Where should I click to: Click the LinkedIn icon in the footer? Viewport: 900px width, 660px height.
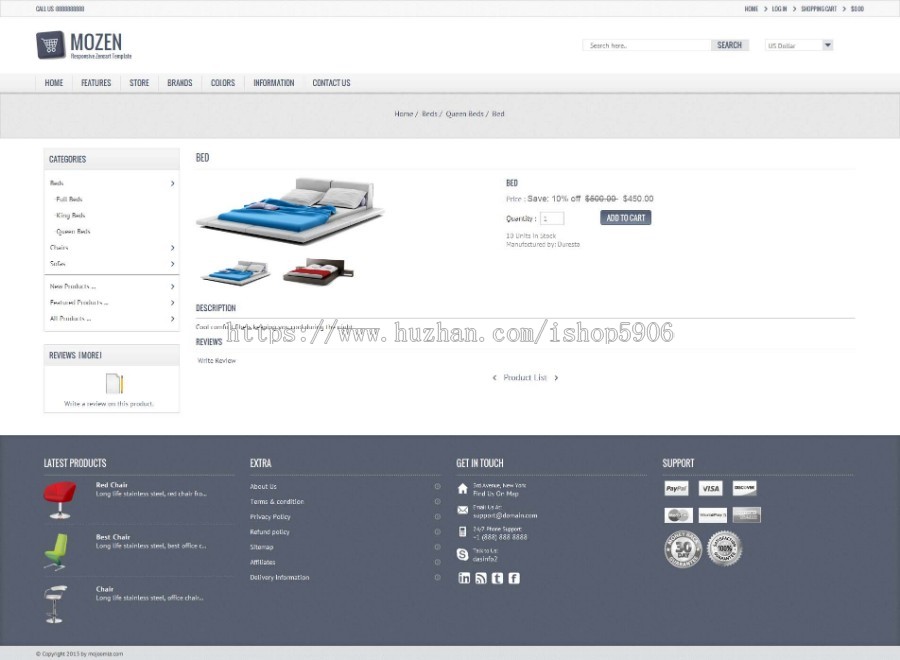(x=464, y=577)
